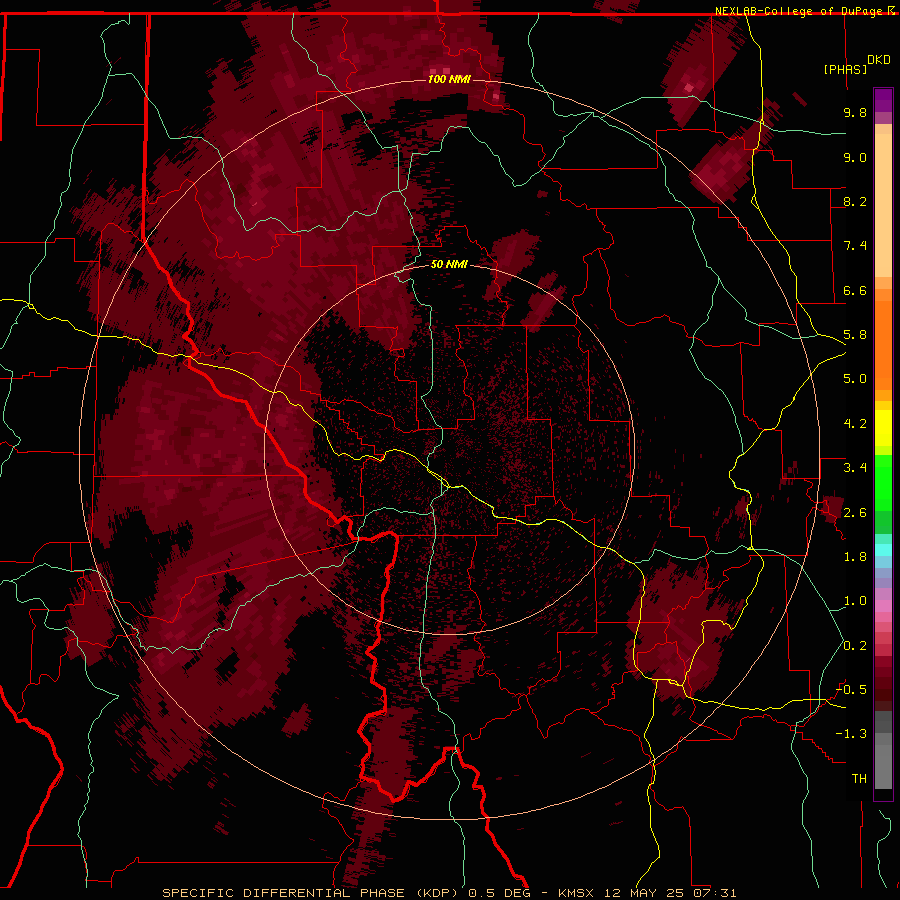900x900 pixels.
Task: Pick the peach segment of the color bar
Action: pyautogui.click(x=883, y=201)
